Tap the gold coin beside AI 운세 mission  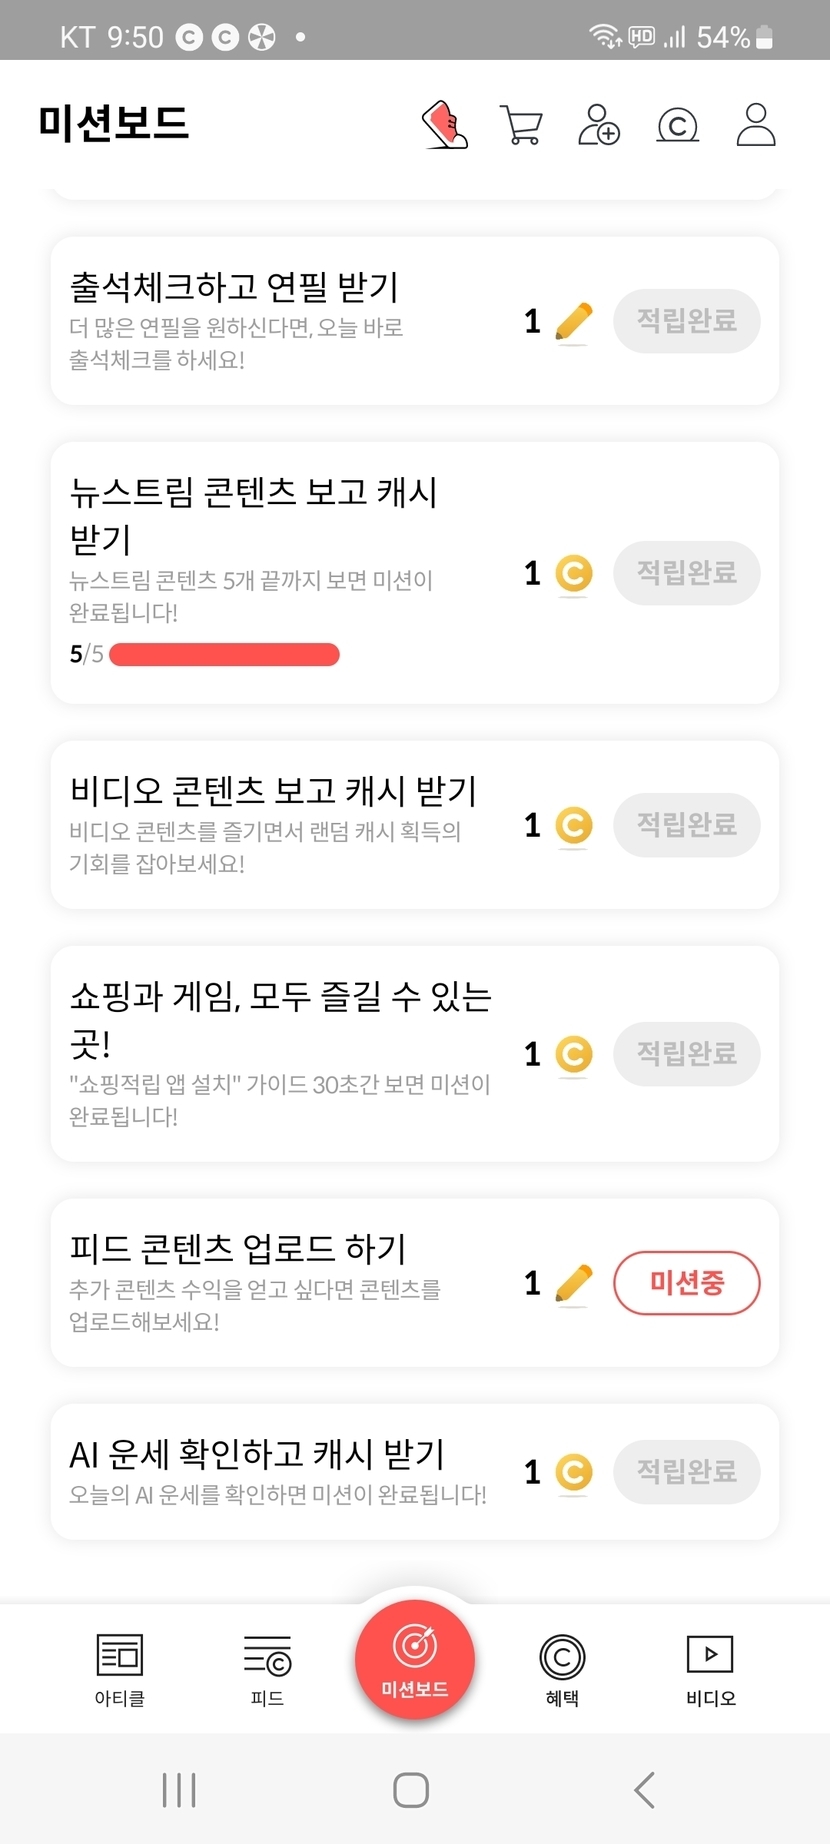tap(573, 1472)
